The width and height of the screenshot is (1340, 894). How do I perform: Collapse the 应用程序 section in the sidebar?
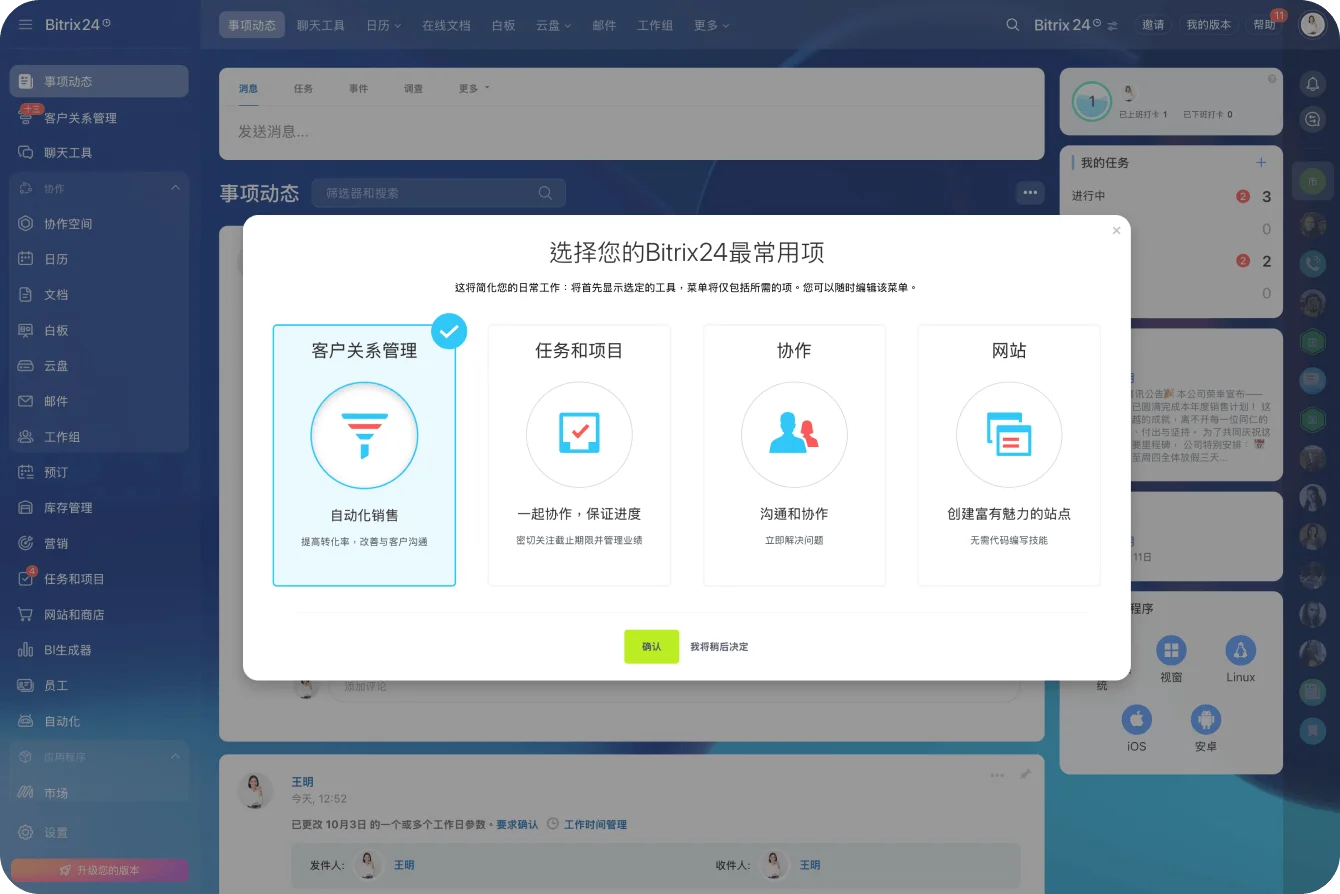click(175, 757)
